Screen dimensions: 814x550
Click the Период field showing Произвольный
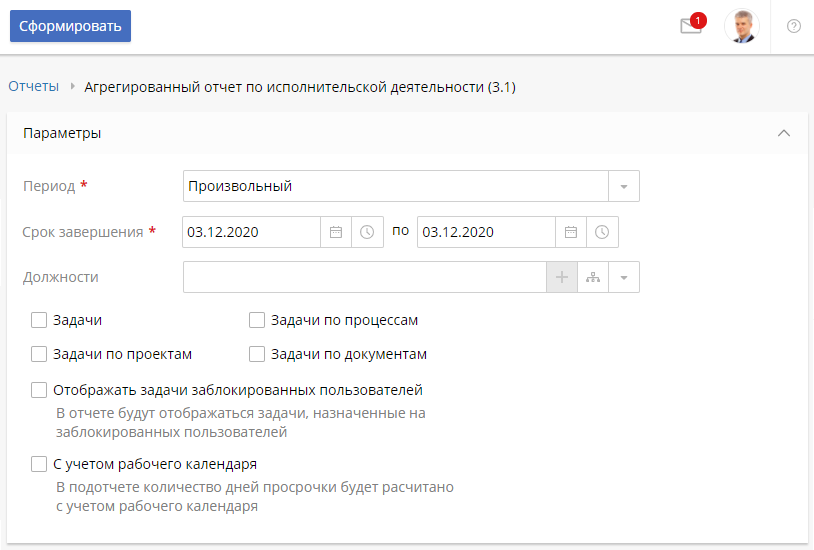coord(396,186)
